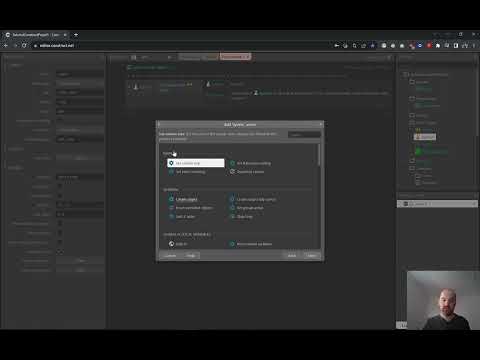
Task: Click the red extension icon in browser toolbar
Action: point(429,45)
